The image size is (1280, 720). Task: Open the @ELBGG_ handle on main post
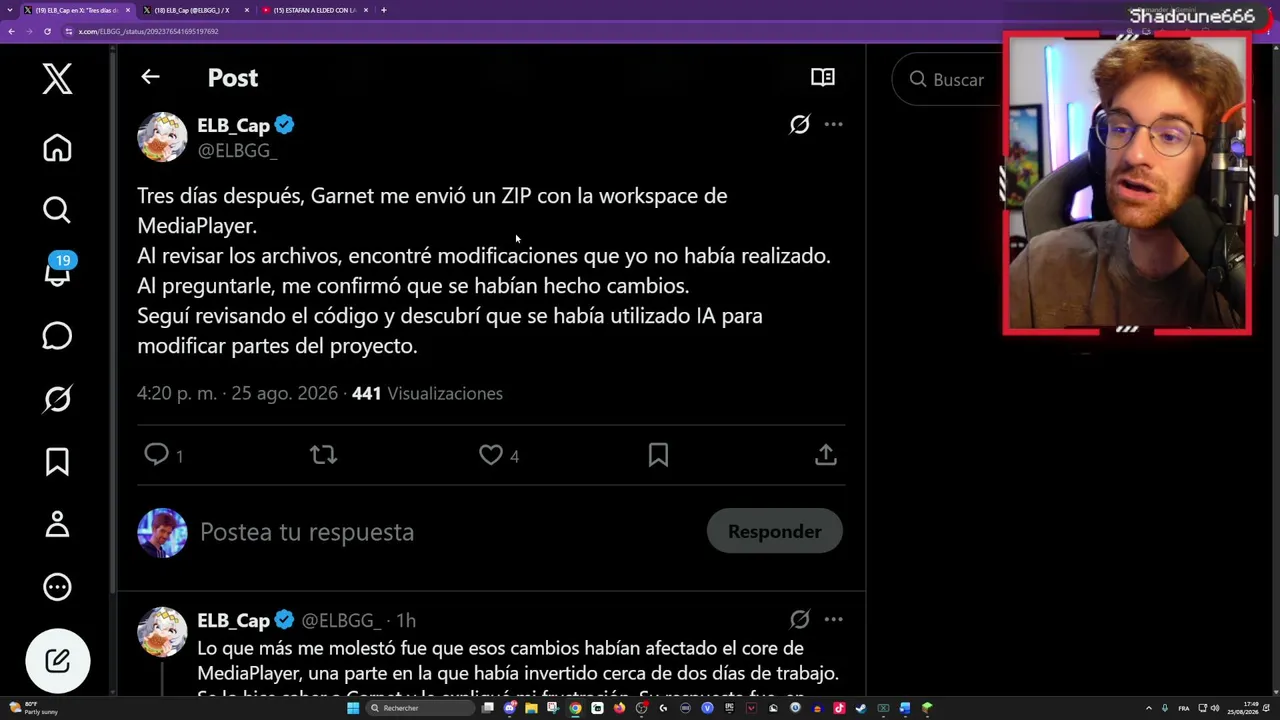pos(237,151)
